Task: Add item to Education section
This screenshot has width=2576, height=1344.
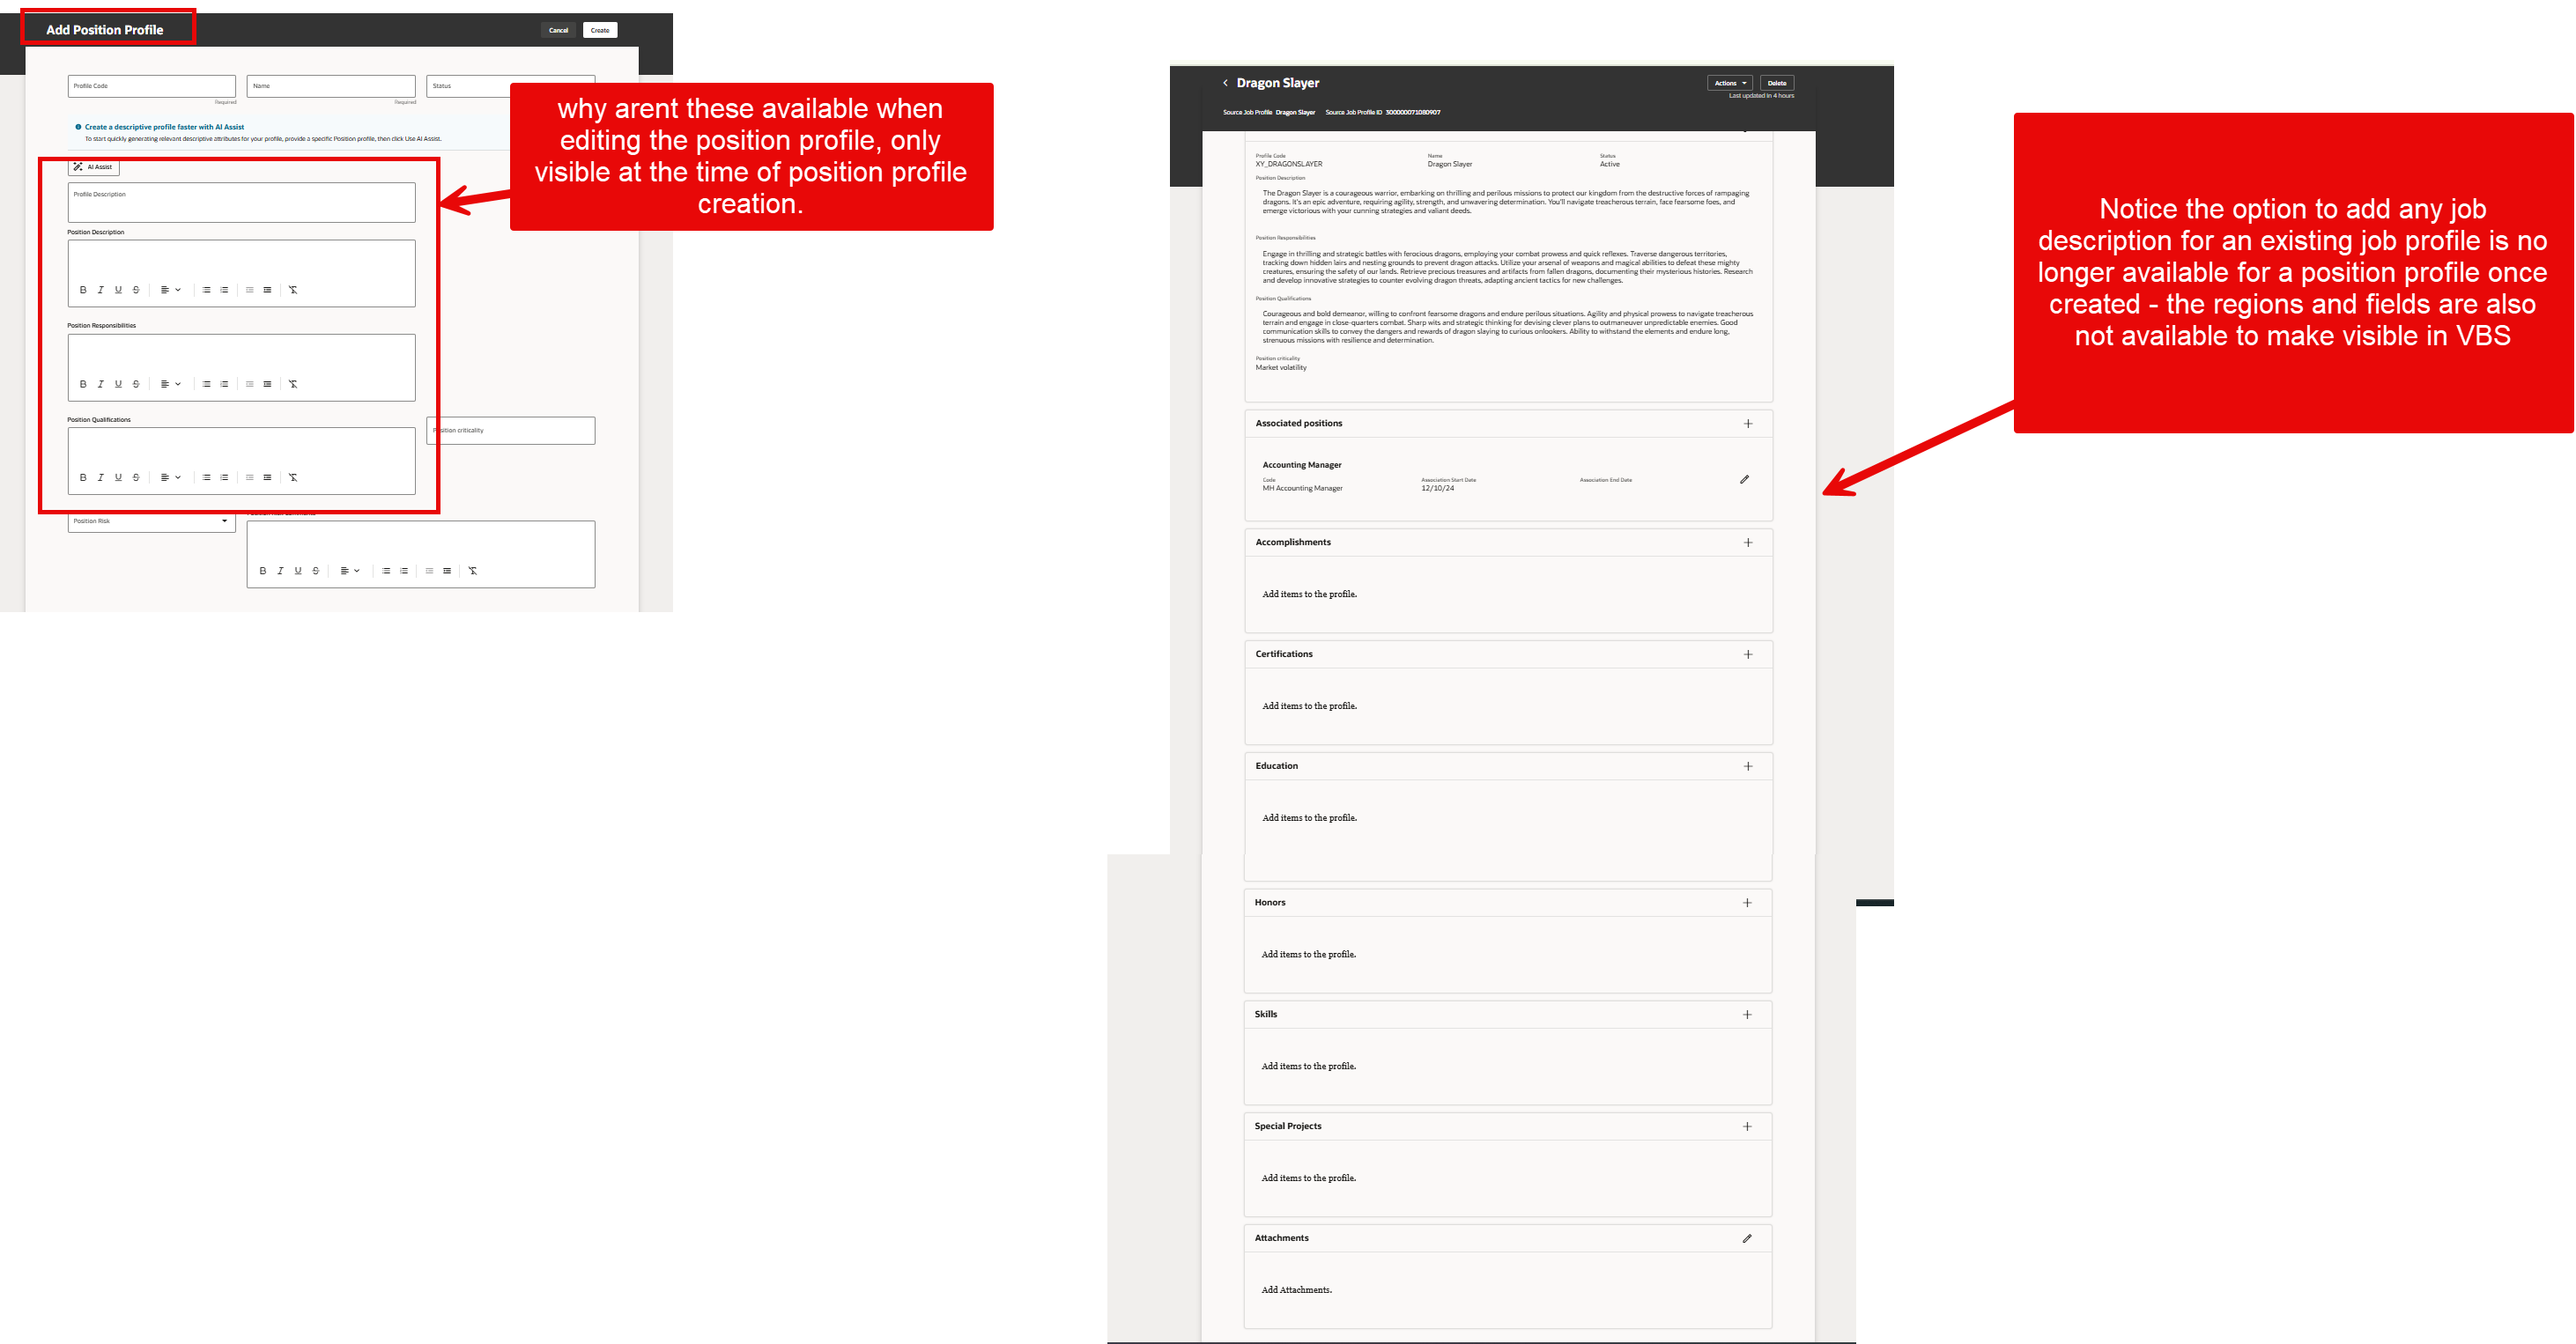Action: pos(1748,767)
